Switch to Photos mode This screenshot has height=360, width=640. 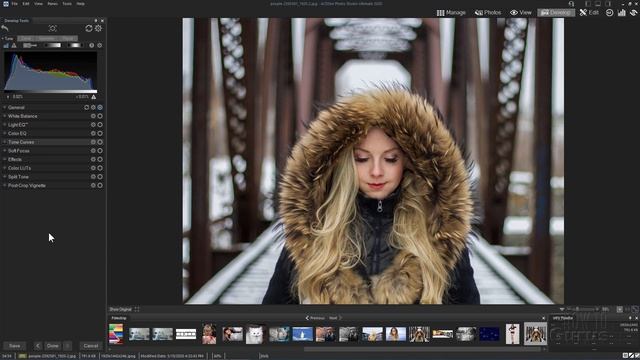click(488, 13)
